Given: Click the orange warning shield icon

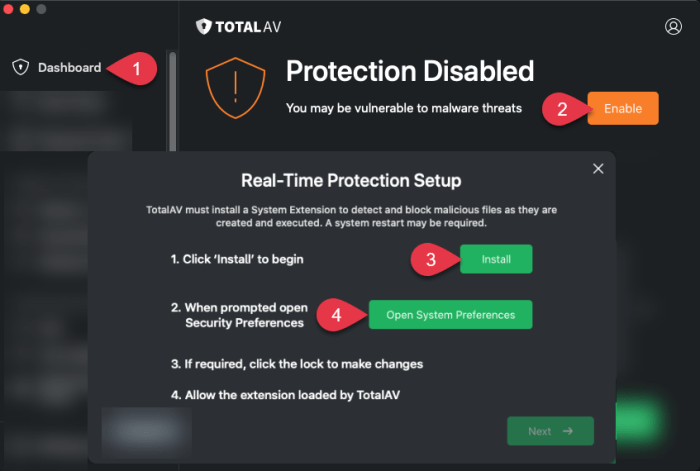Looking at the screenshot, I should click(235, 88).
